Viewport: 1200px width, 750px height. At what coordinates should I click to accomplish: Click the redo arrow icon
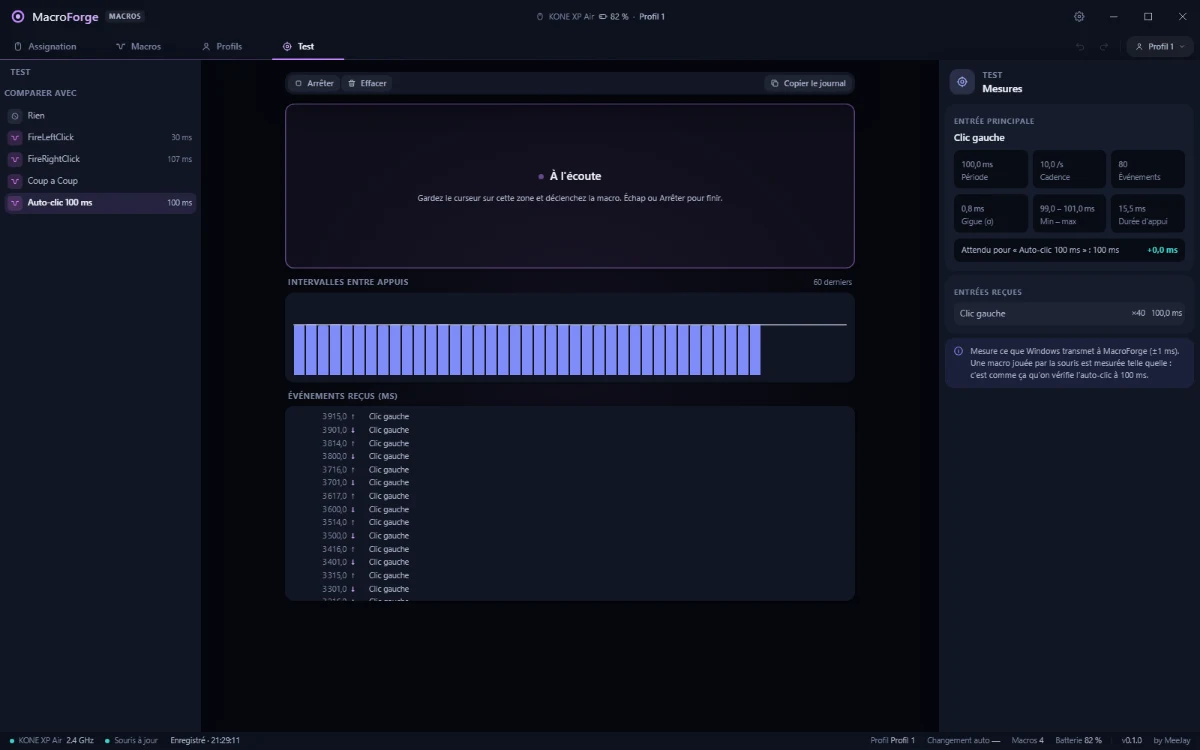coord(1104,47)
